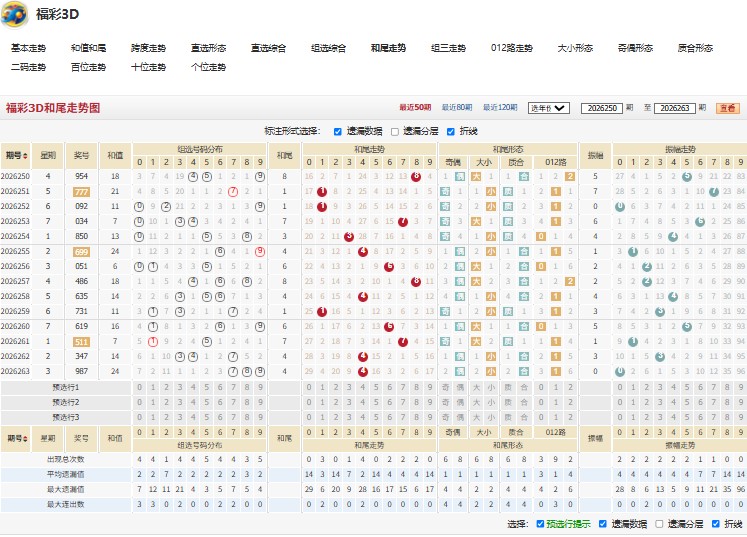Click 最大连出数 statistics row label
The image size is (747, 537).
click(66, 505)
